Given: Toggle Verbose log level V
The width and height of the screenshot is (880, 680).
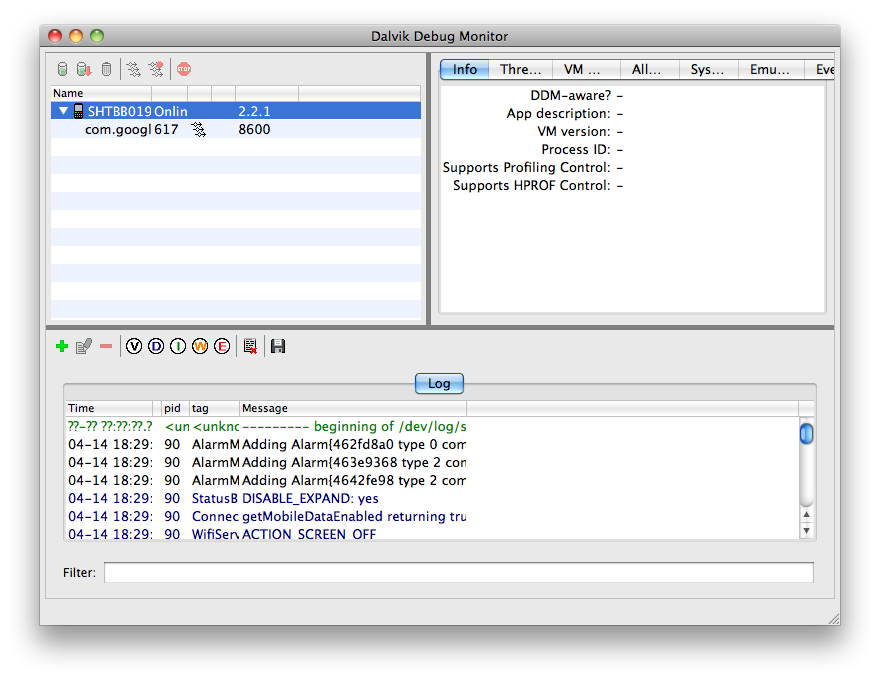Looking at the screenshot, I should pyautogui.click(x=134, y=346).
